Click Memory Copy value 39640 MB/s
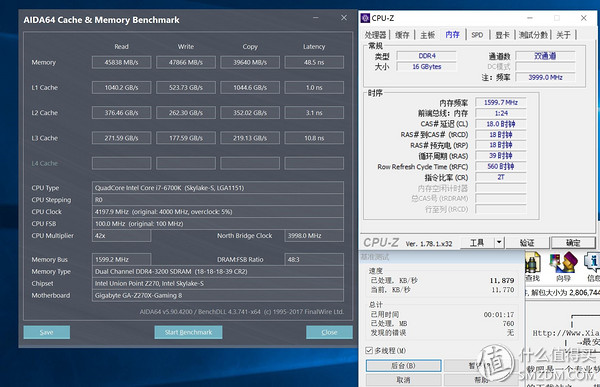The image size is (600, 387). [250, 62]
